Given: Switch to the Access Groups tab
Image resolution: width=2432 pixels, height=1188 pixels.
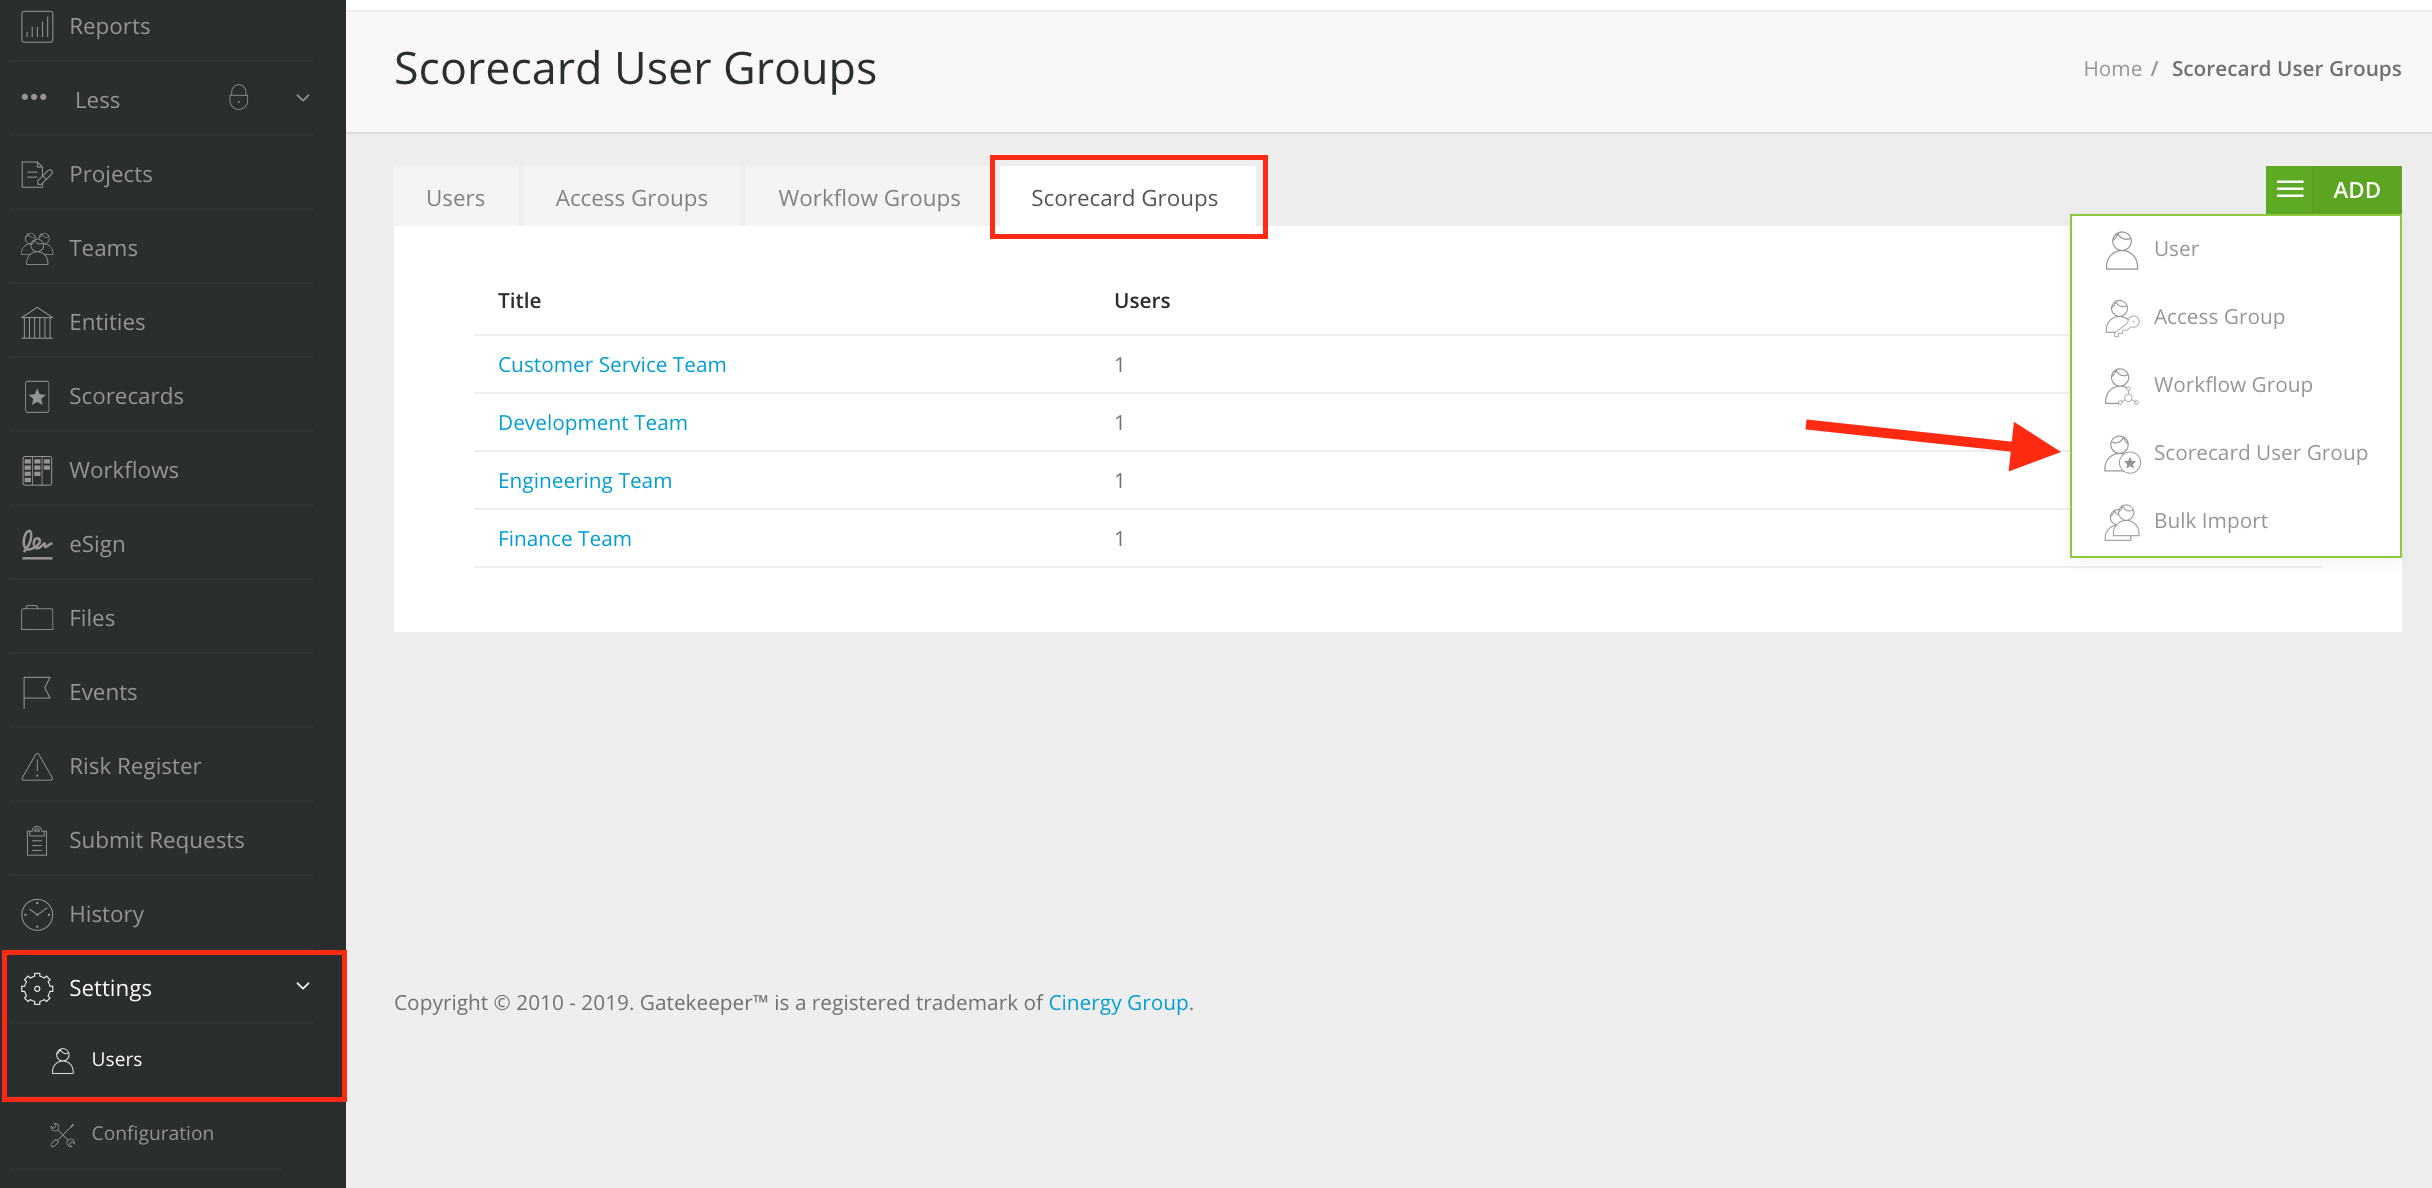Looking at the screenshot, I should click(631, 195).
